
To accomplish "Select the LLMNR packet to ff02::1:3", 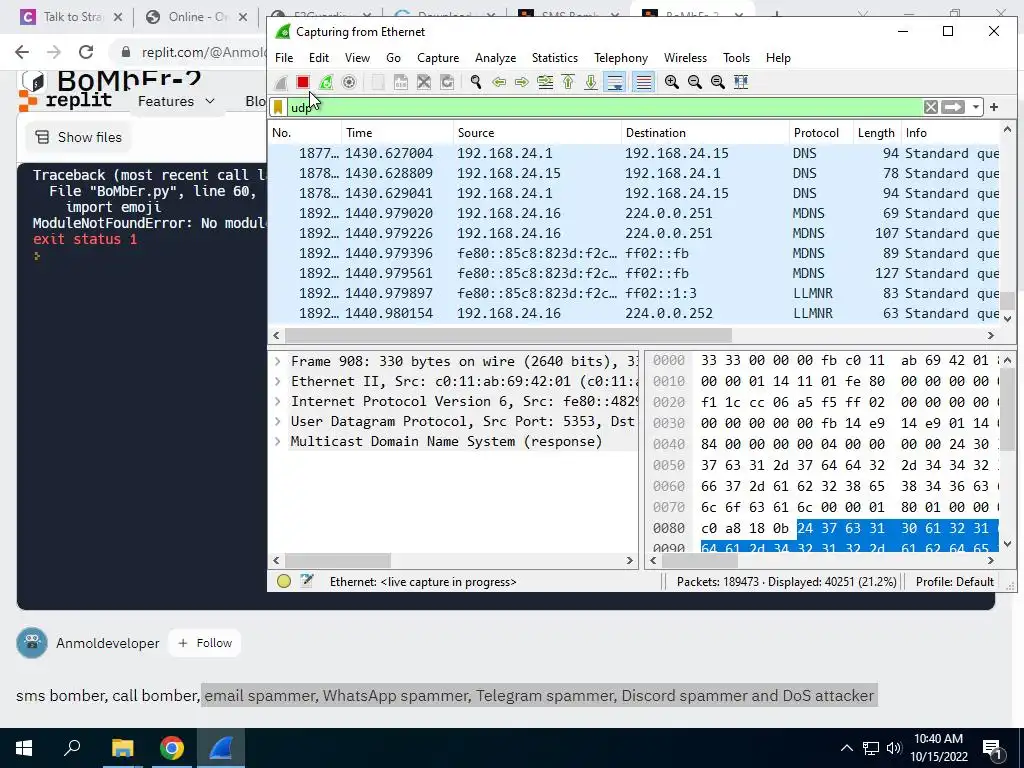I will [633, 294].
